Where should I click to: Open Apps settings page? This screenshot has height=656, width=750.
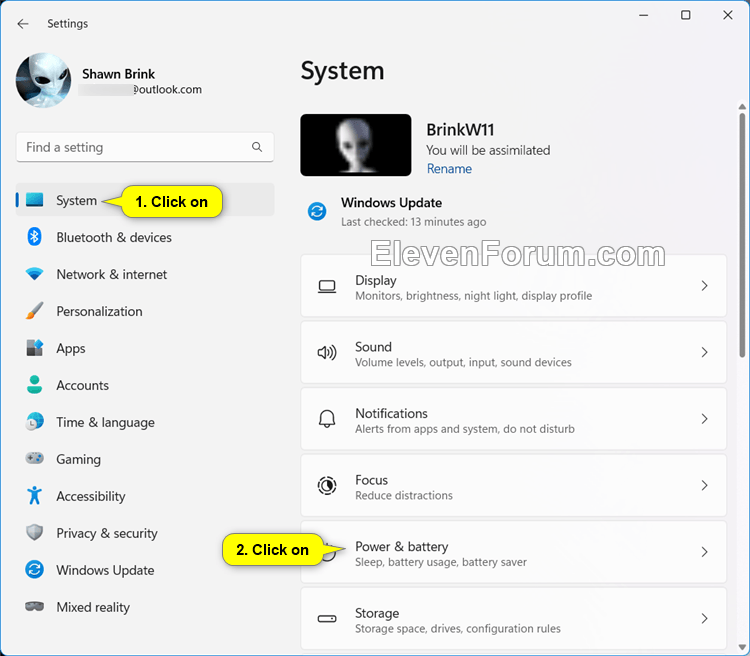(145, 348)
